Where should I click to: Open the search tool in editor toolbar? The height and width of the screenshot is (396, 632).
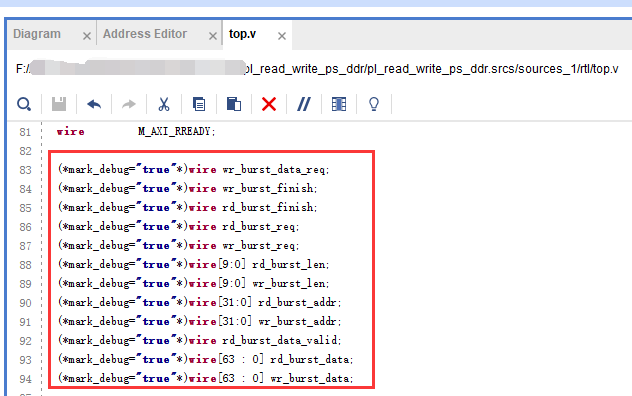pos(24,104)
